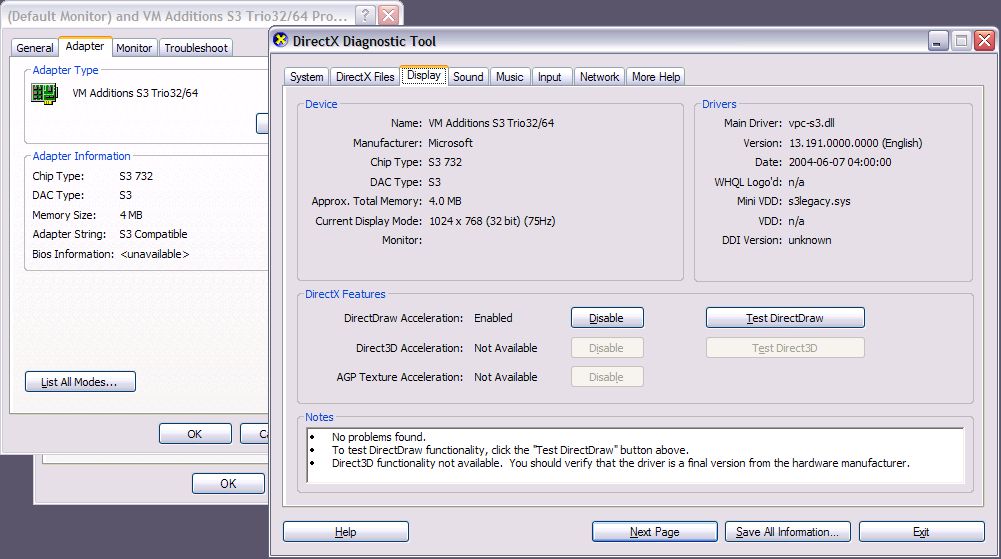
Task: Switch to the Sound tab
Action: [x=468, y=77]
